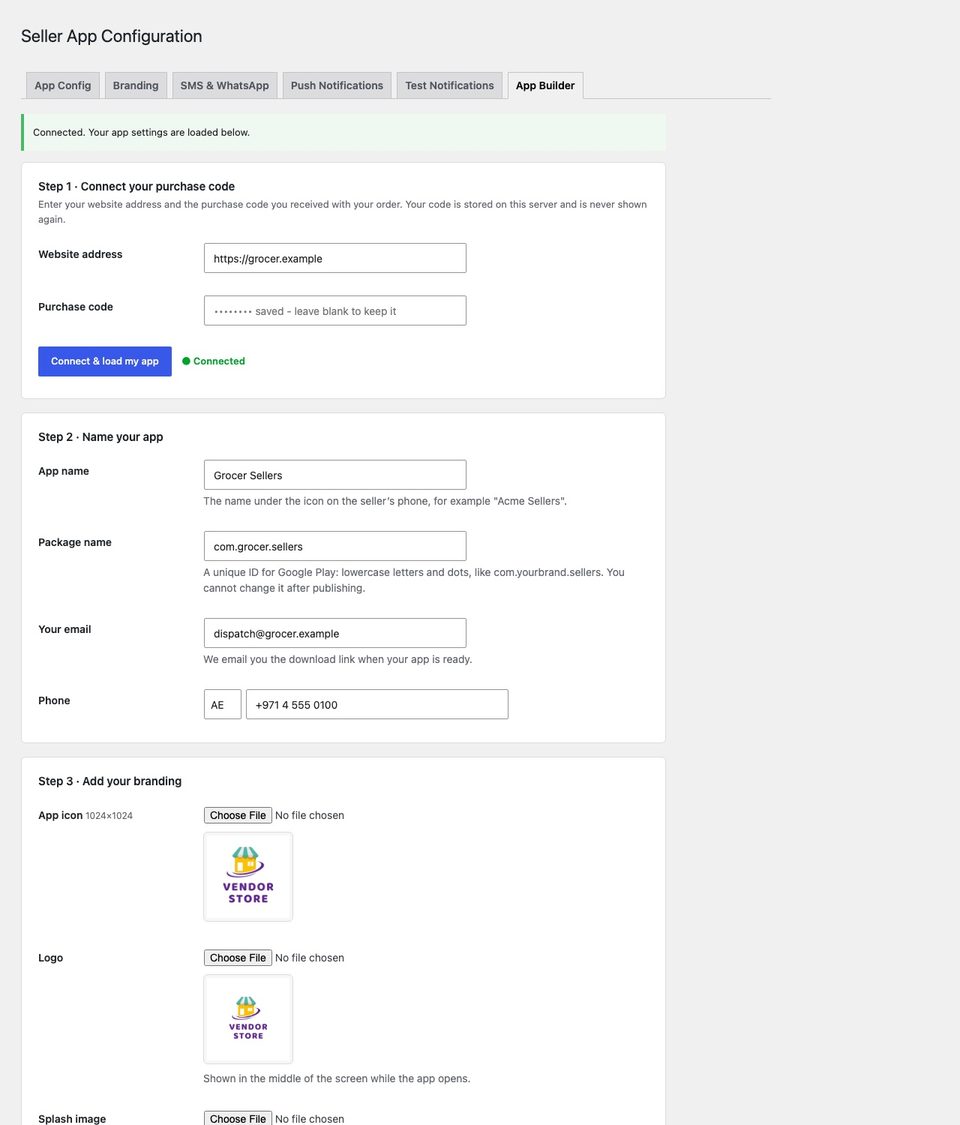Click the 'Enter your website address and the purchase code' text
This screenshot has width=960, height=1125.
pyautogui.click(x=342, y=212)
